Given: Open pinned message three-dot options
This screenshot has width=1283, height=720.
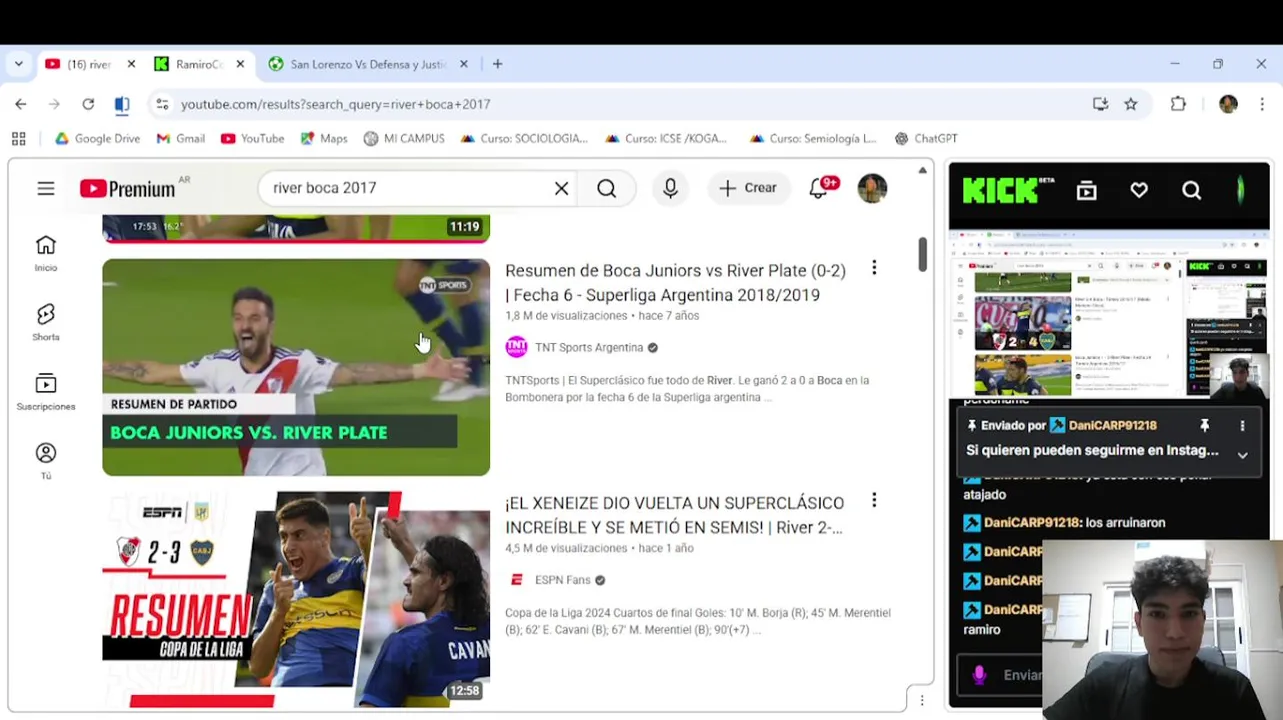Looking at the screenshot, I should click(1242, 426).
